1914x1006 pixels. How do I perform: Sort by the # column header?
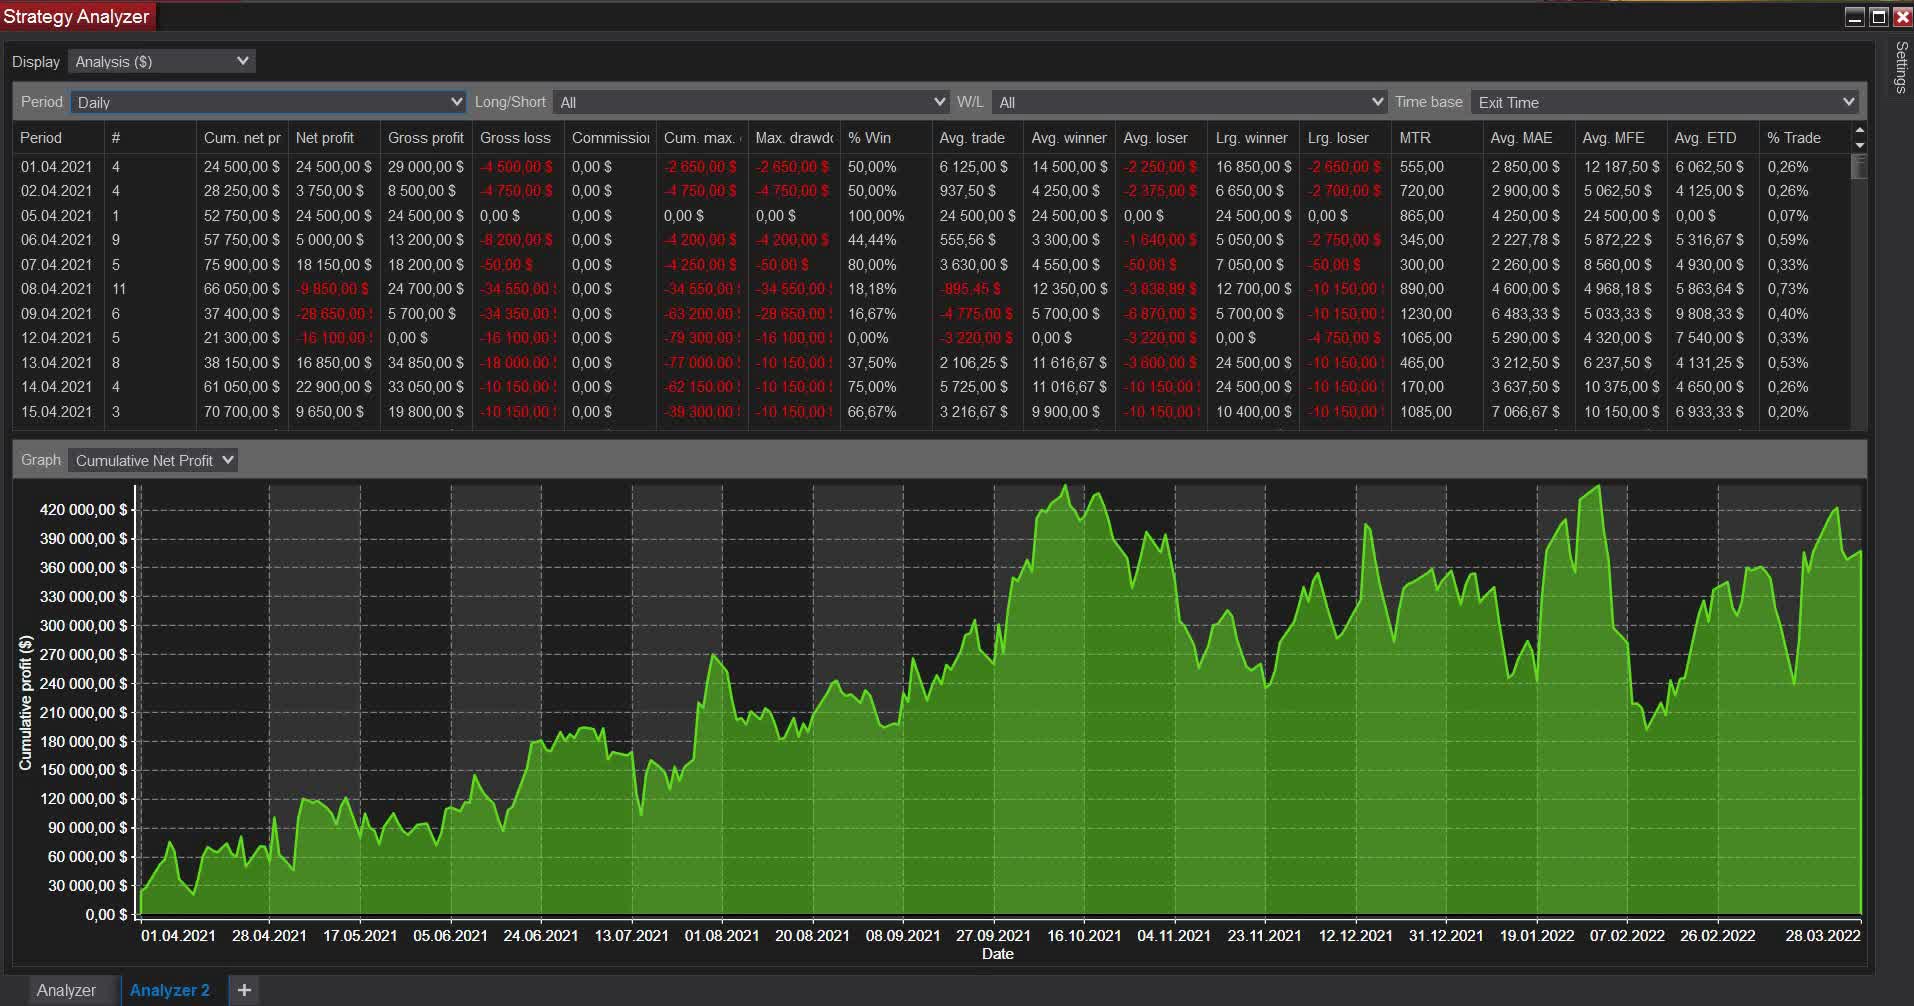pos(151,138)
